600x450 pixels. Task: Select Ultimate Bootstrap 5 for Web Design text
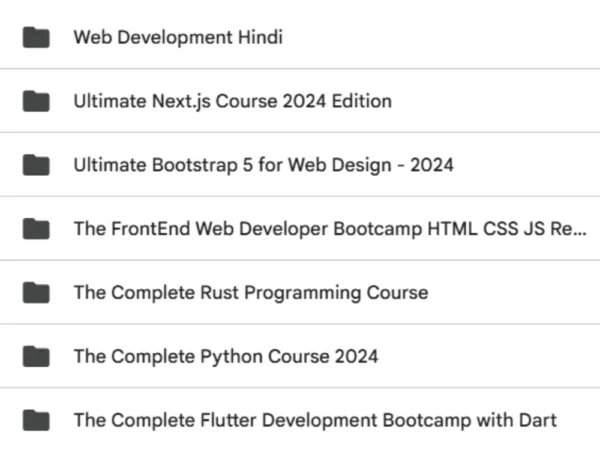263,165
